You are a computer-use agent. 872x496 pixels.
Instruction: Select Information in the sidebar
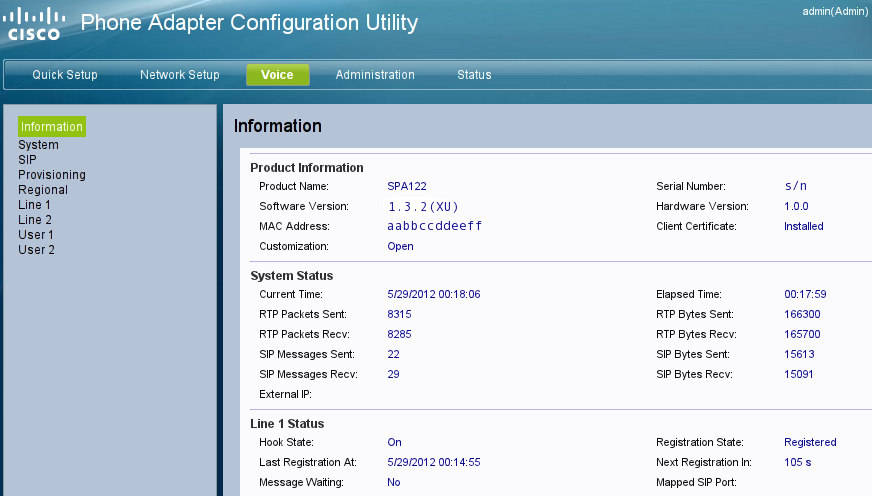[52, 127]
